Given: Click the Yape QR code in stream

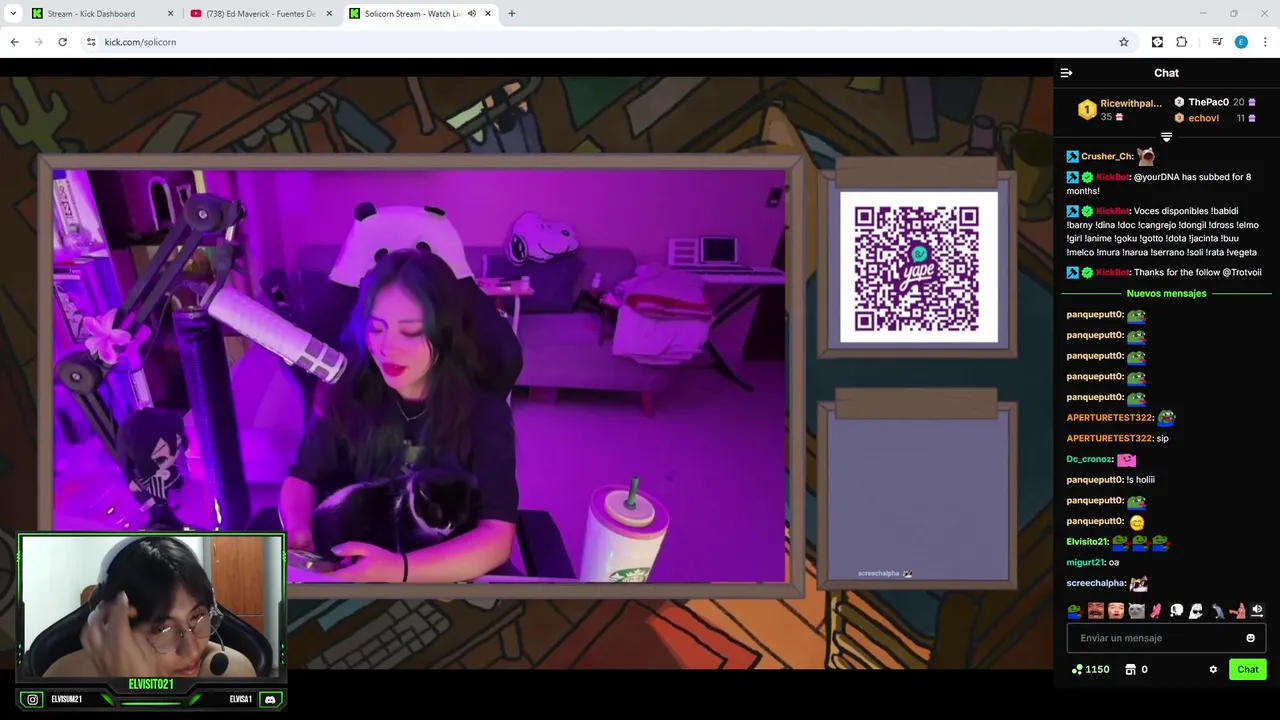Looking at the screenshot, I should click(x=918, y=268).
